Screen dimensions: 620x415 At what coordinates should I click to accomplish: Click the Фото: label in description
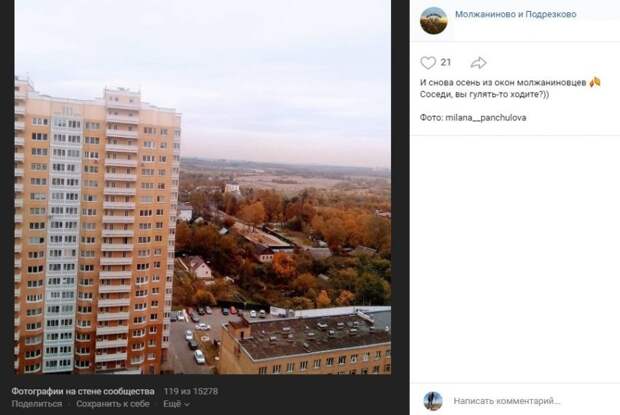point(431,117)
